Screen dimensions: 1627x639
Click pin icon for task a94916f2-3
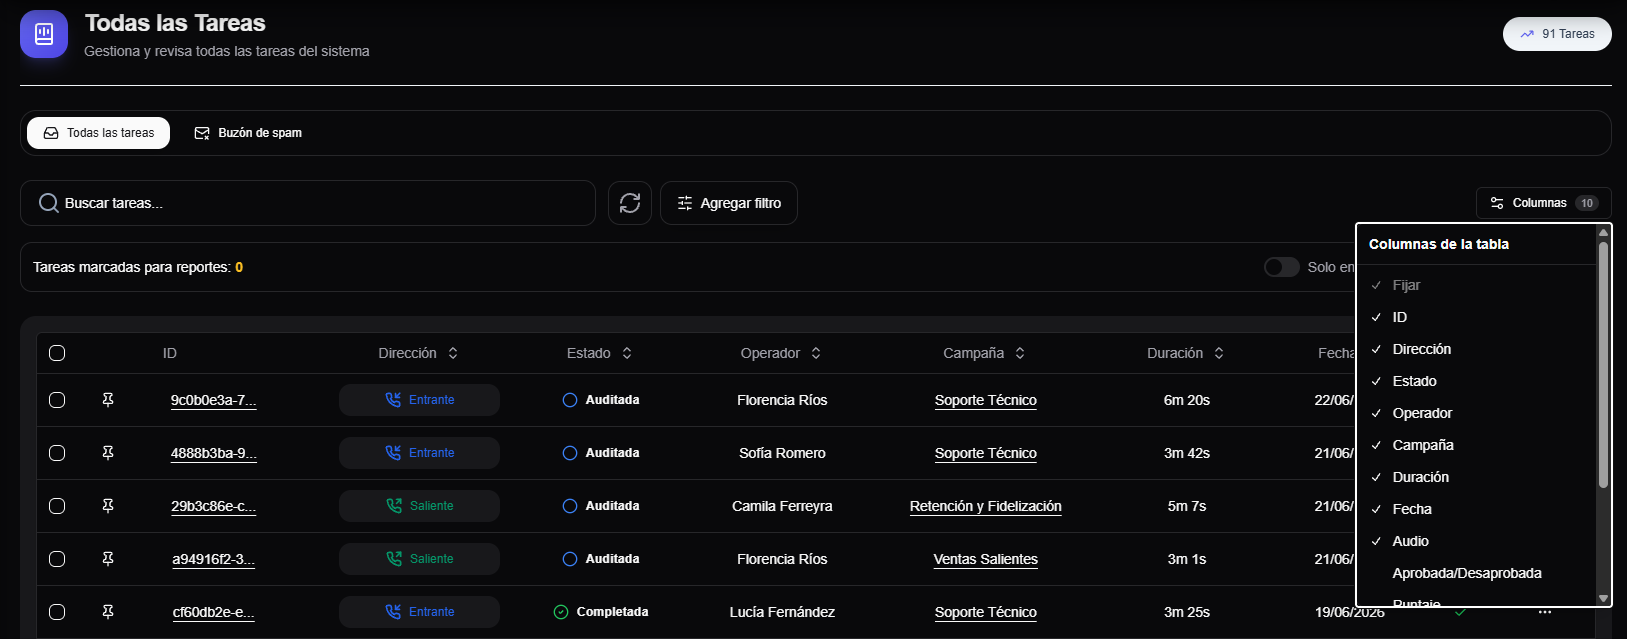pos(108,559)
